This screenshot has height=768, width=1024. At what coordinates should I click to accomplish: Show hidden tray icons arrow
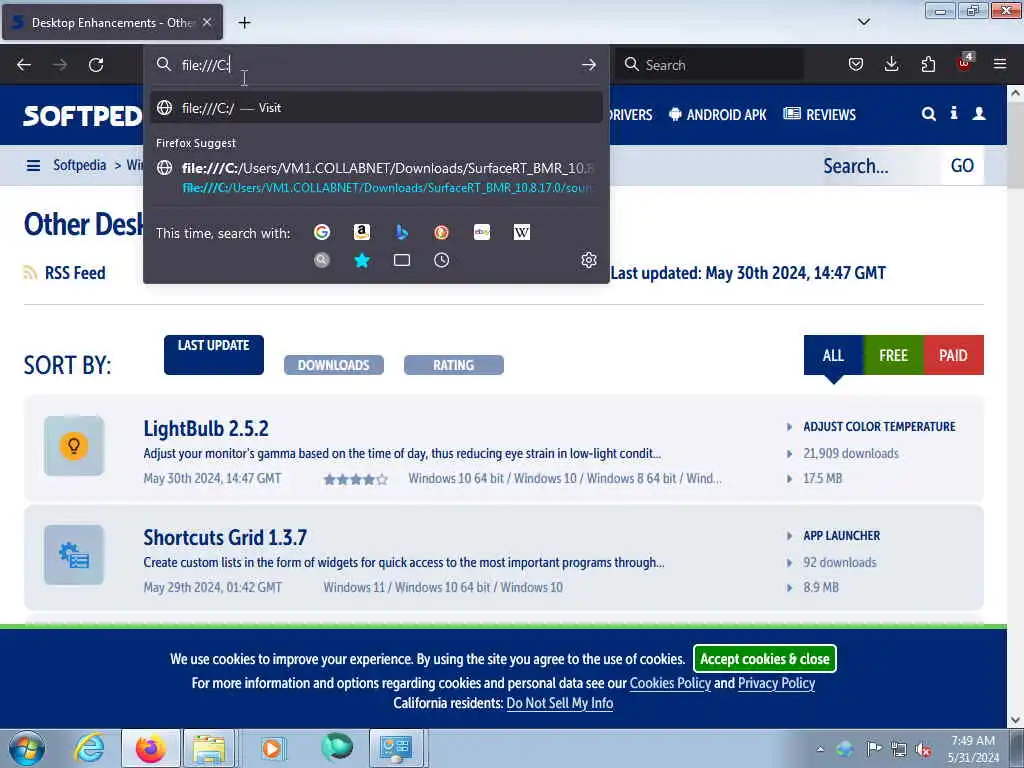click(820, 749)
